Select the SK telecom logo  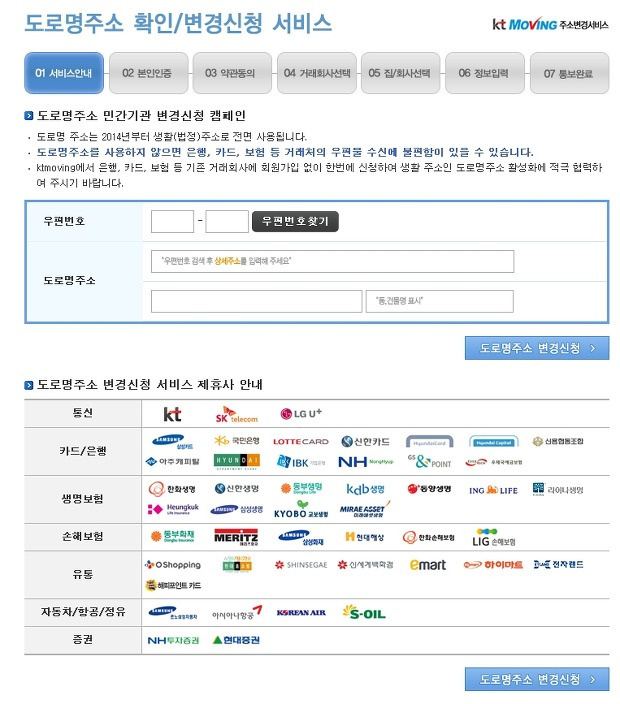point(237,414)
